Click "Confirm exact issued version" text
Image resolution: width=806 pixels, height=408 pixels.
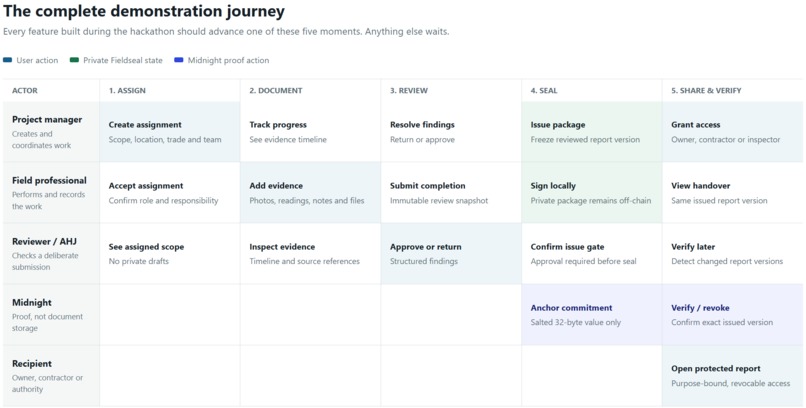coord(722,322)
